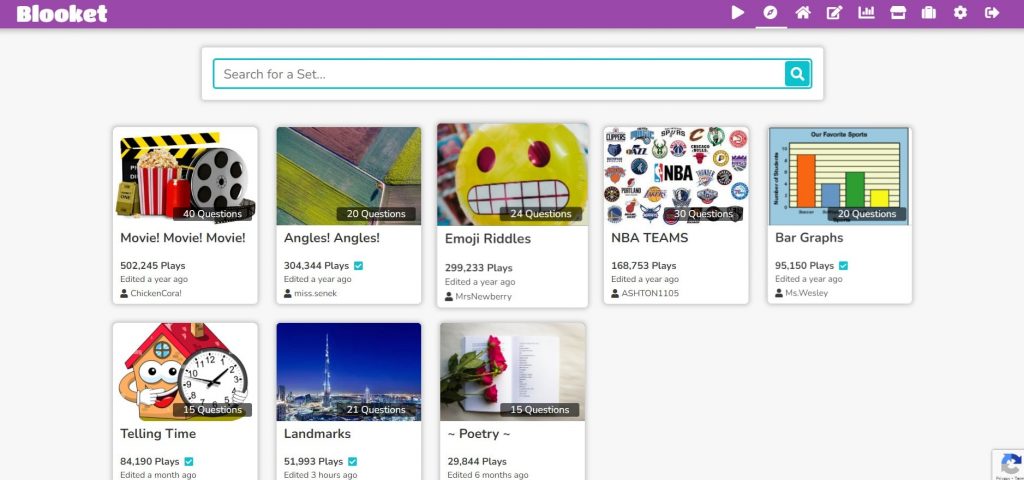Click the Edited 6 months ago text

pyautogui.click(x=488, y=475)
